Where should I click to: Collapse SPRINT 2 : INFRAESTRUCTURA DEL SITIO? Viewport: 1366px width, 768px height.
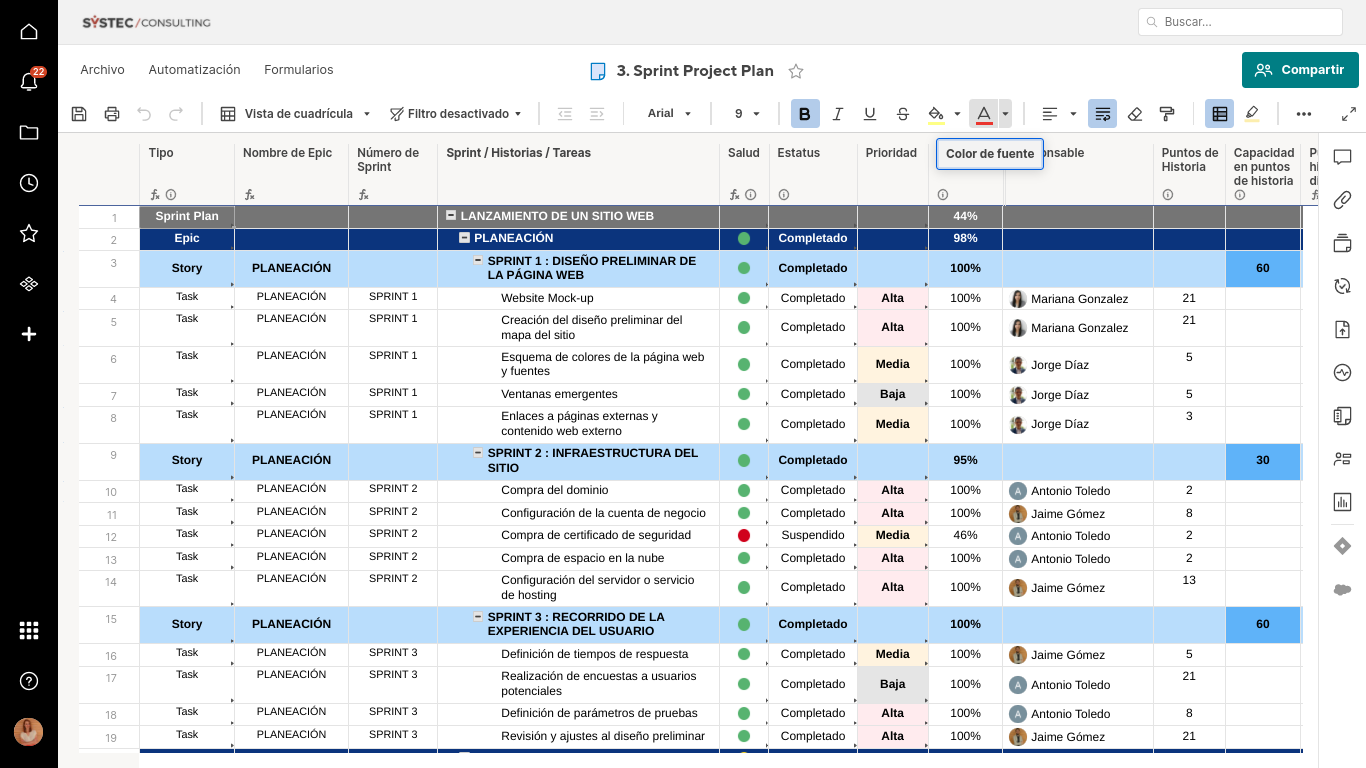pos(478,453)
